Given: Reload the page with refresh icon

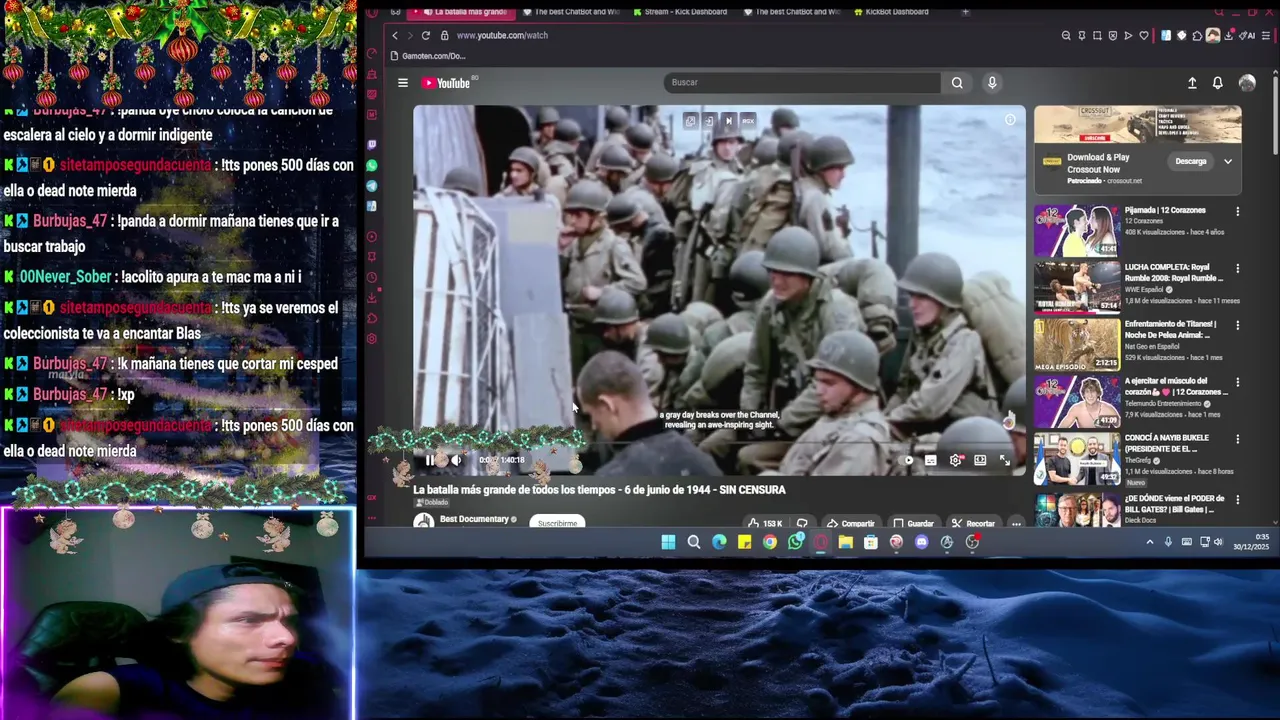Looking at the screenshot, I should 426,35.
